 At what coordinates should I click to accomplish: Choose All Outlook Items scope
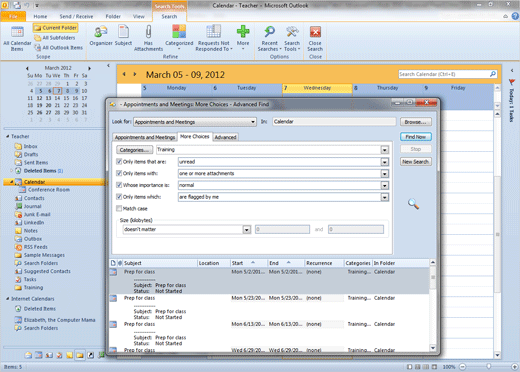[59, 48]
